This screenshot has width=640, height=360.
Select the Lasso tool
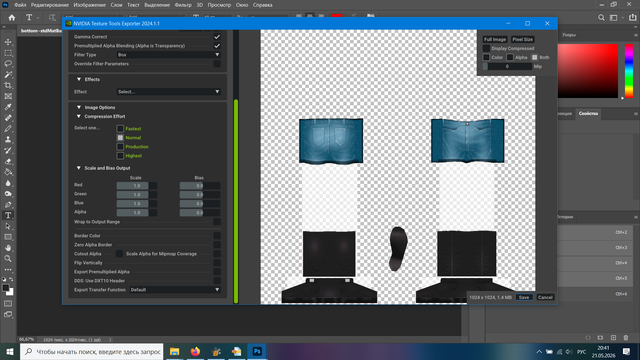(x=8, y=64)
